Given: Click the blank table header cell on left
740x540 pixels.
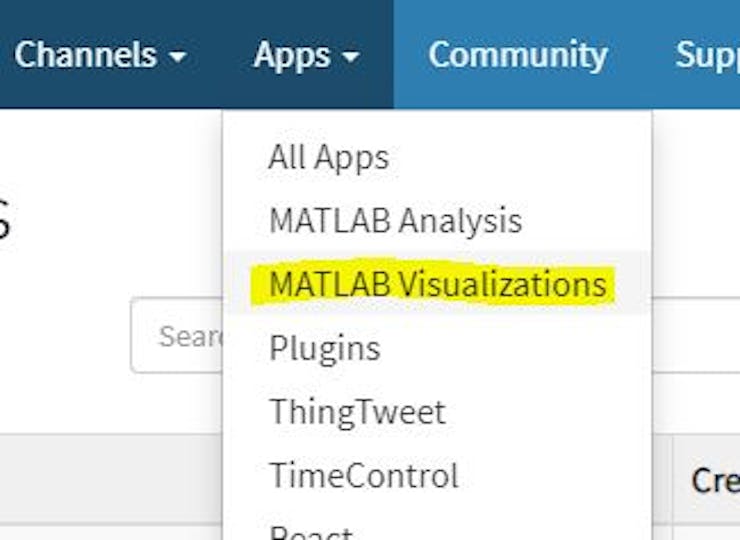Looking at the screenshot, I should (x=110, y=479).
